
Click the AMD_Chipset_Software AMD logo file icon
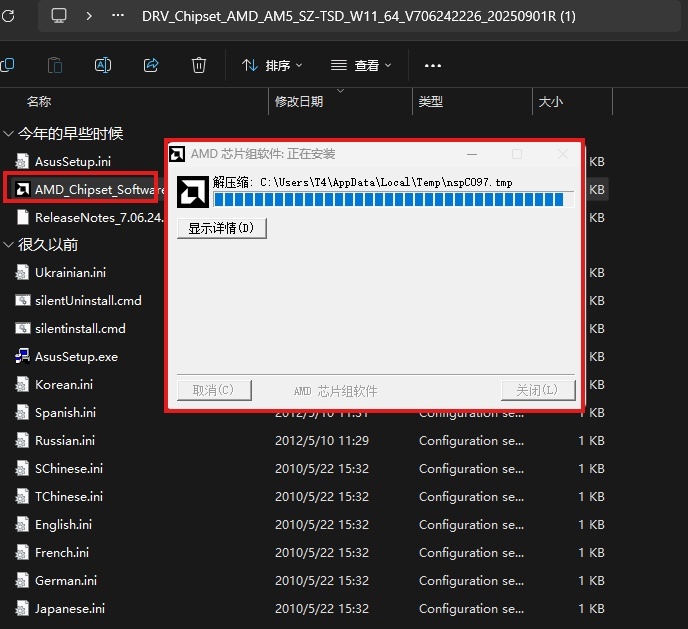point(22,189)
